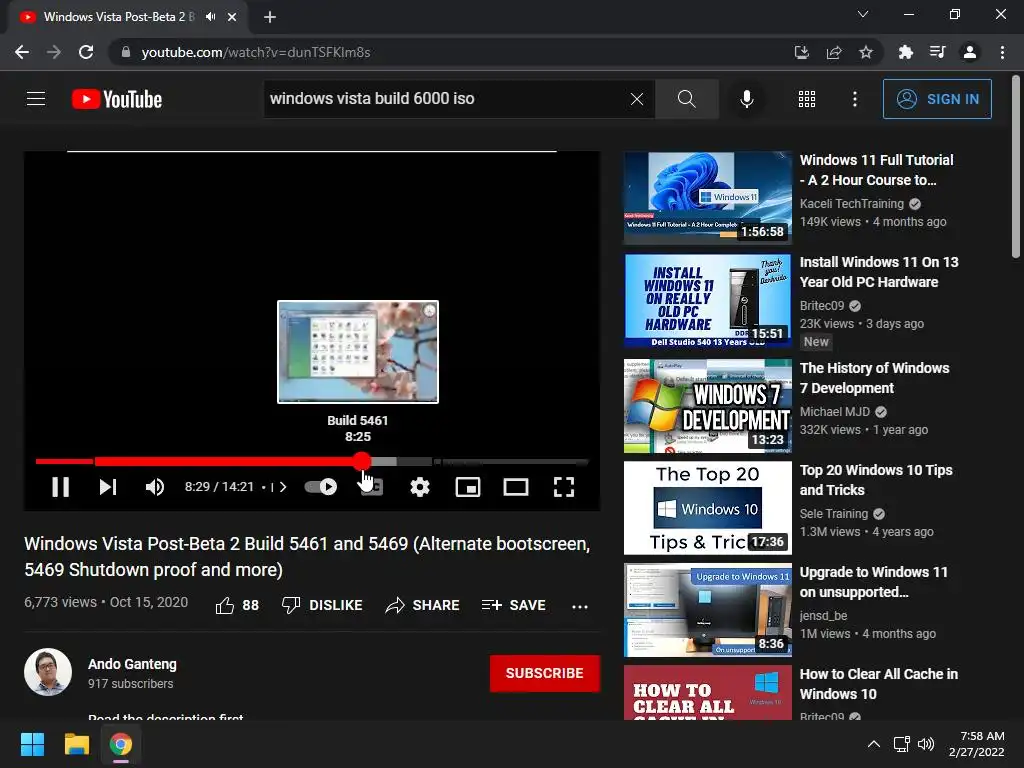
Task: Open Chrome extensions puzzle icon
Action: click(905, 52)
